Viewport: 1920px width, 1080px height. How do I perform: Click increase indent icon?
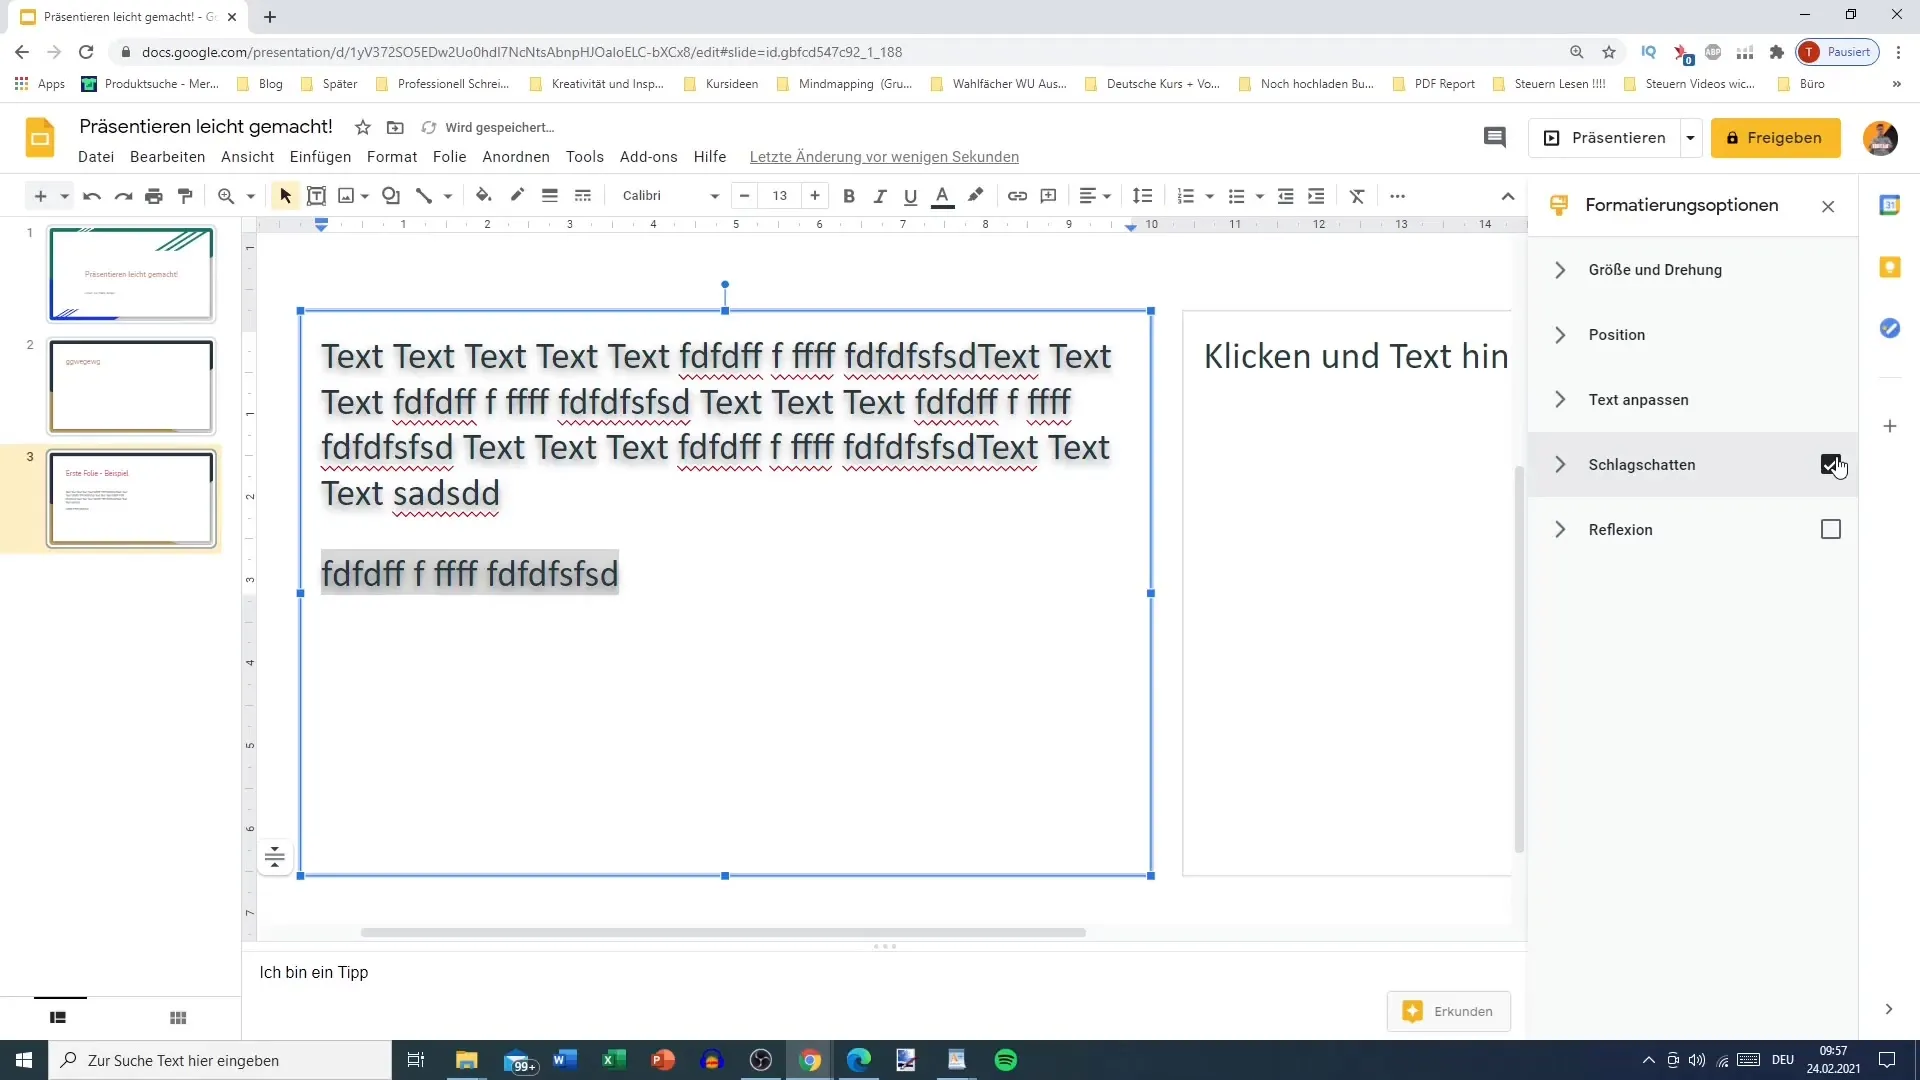pyautogui.click(x=1316, y=196)
